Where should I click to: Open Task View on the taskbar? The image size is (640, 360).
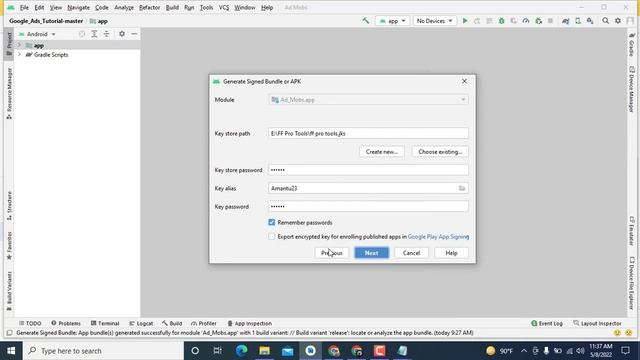pos(218,351)
